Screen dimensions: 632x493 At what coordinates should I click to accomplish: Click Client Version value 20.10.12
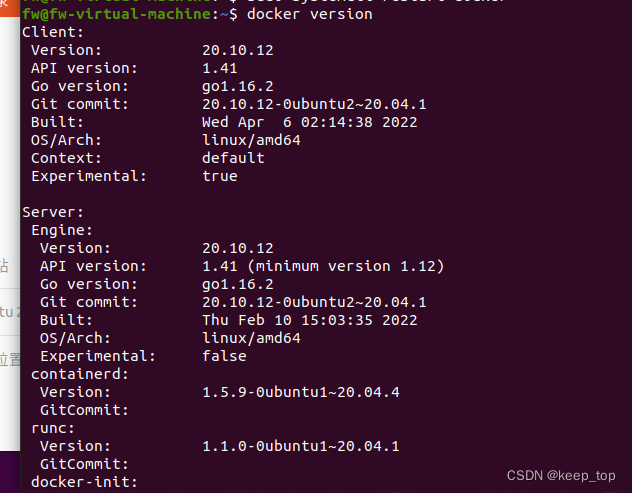coord(238,50)
